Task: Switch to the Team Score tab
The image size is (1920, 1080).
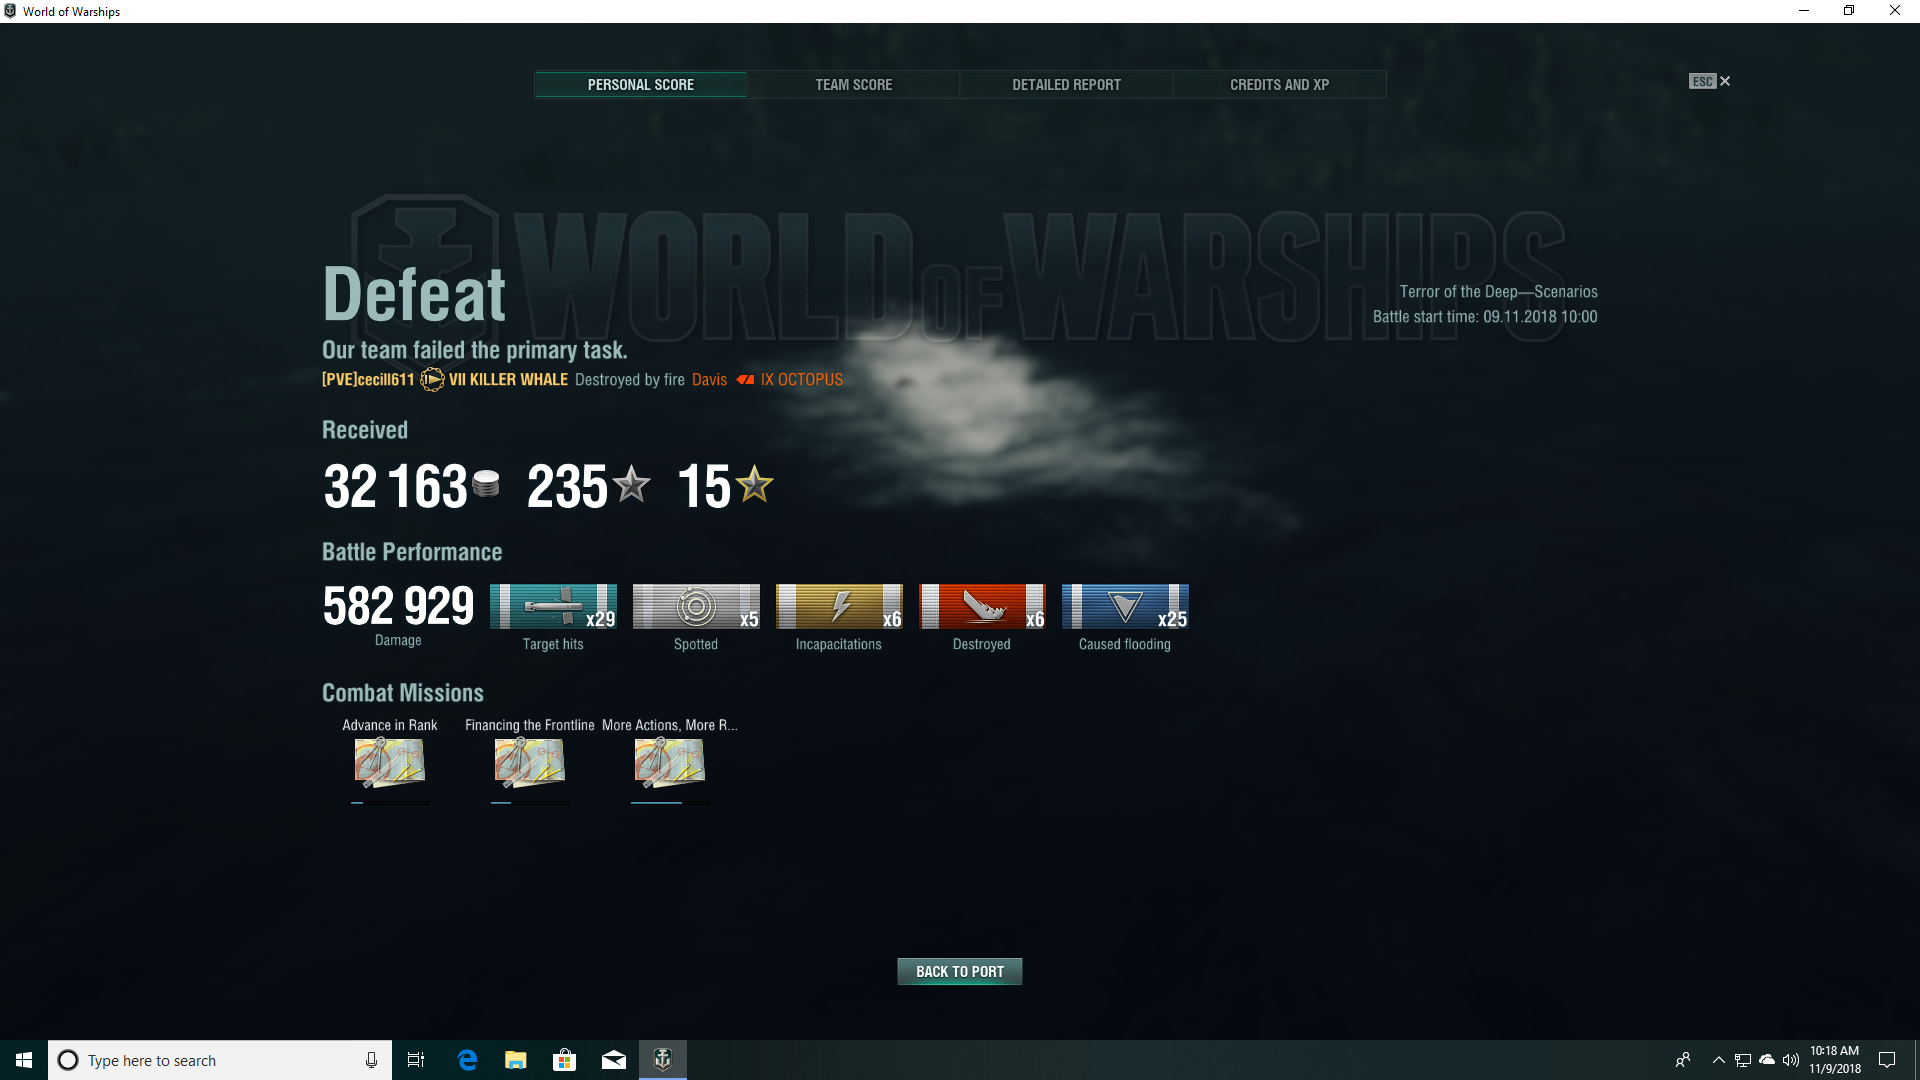Action: coord(853,85)
